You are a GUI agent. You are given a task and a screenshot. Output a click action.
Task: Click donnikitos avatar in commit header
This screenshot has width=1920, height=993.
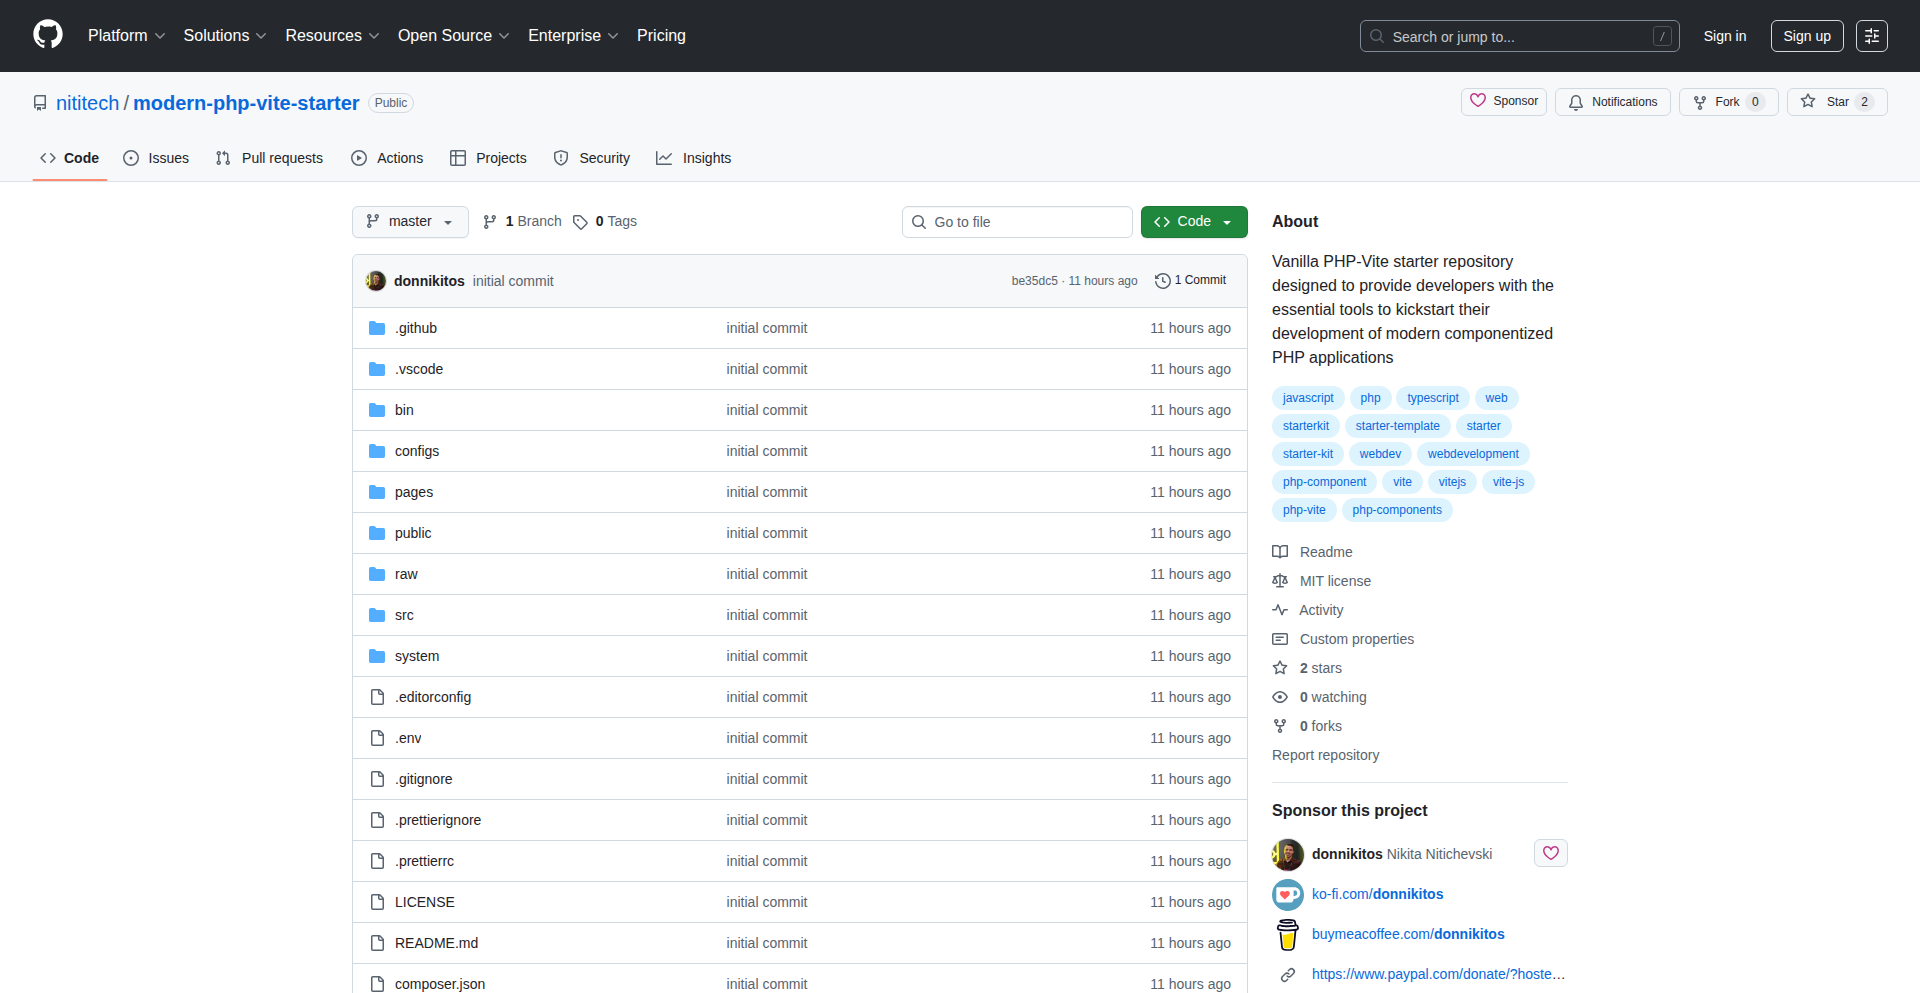(376, 281)
